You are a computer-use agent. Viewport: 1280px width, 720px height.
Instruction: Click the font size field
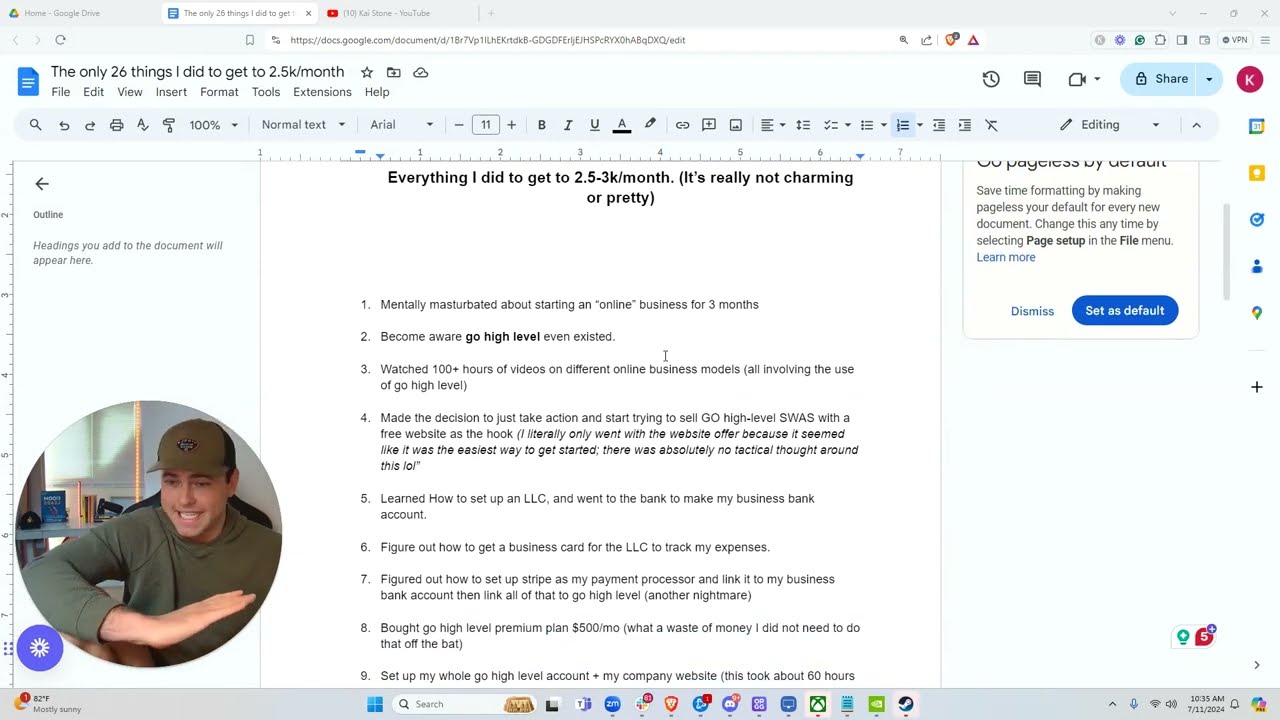(486, 125)
